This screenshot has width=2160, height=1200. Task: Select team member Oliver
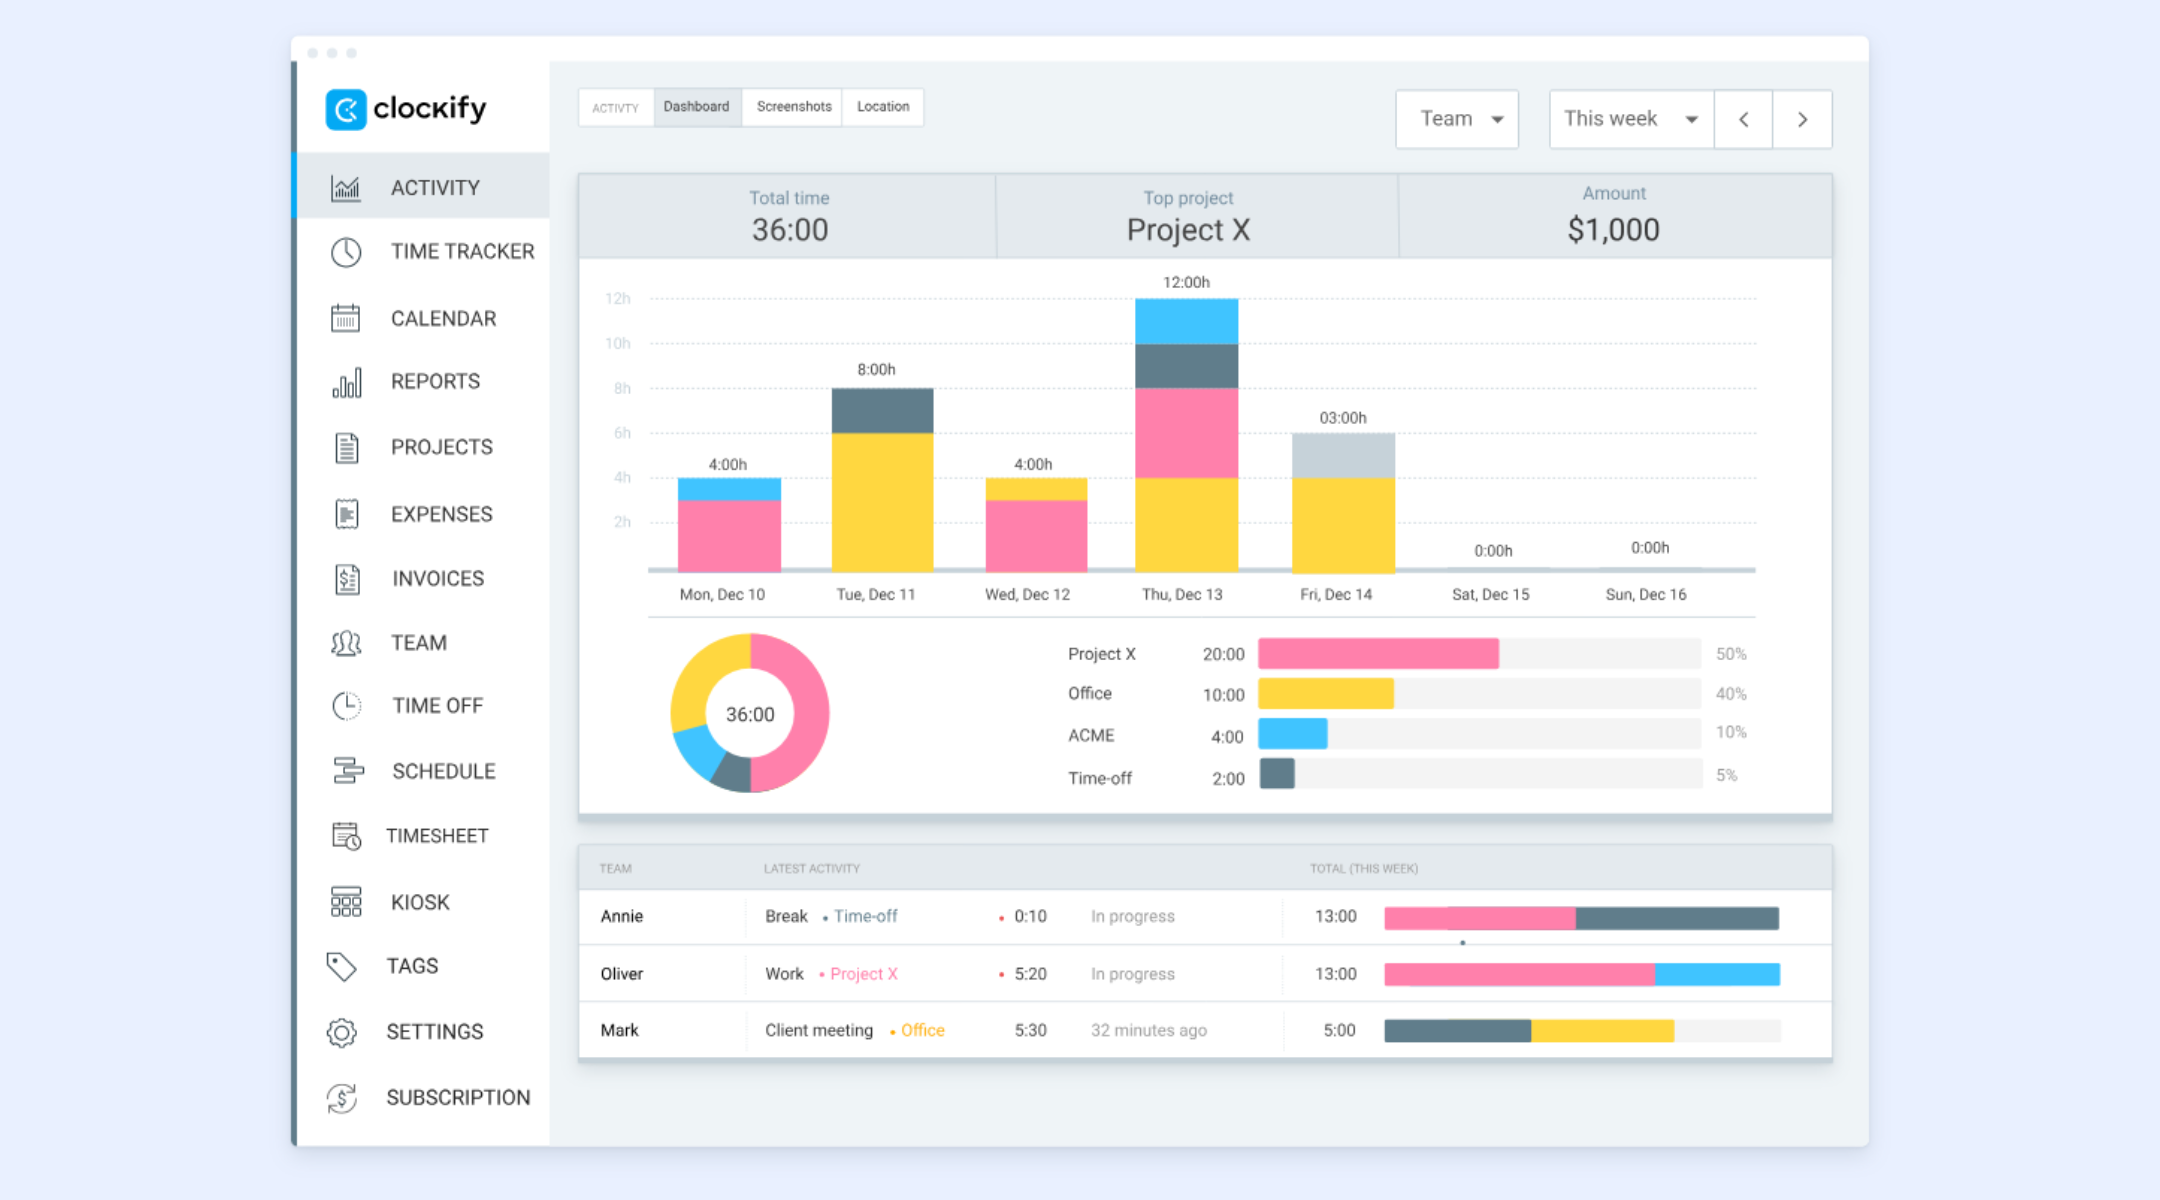click(622, 974)
